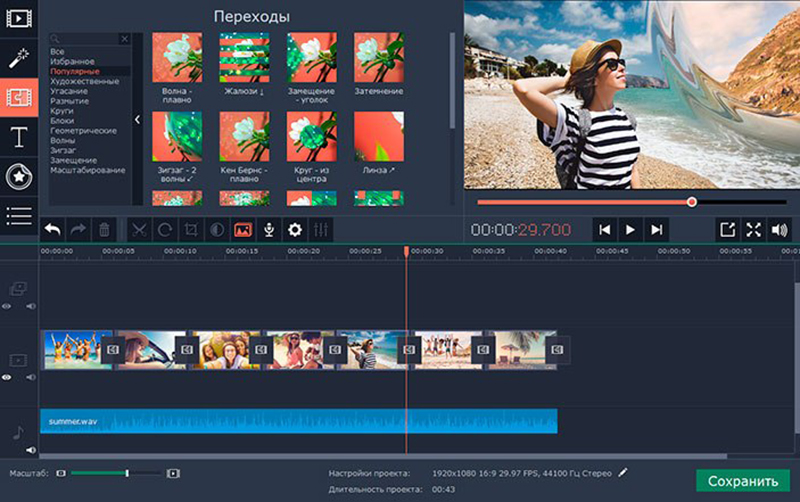Skip to previous frame button
Image resolution: width=800 pixels, height=502 pixels.
tap(605, 230)
